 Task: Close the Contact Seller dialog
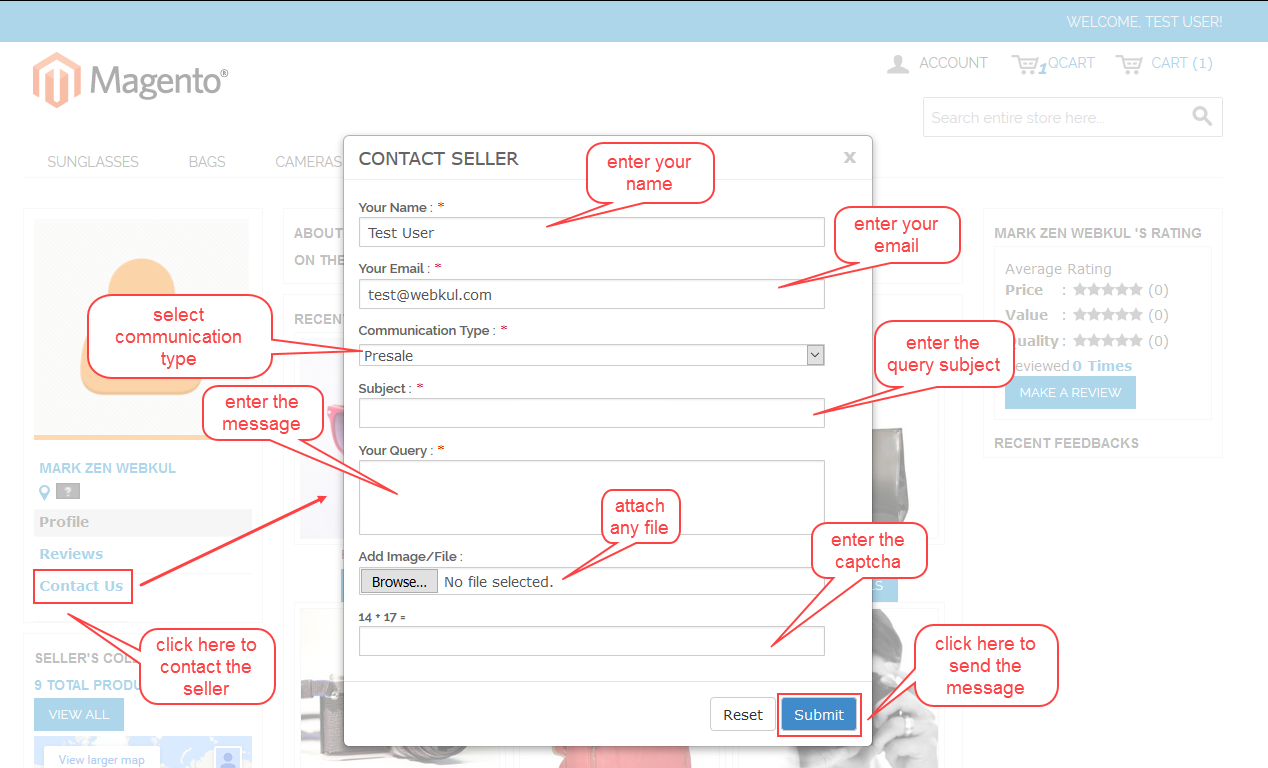coord(850,157)
